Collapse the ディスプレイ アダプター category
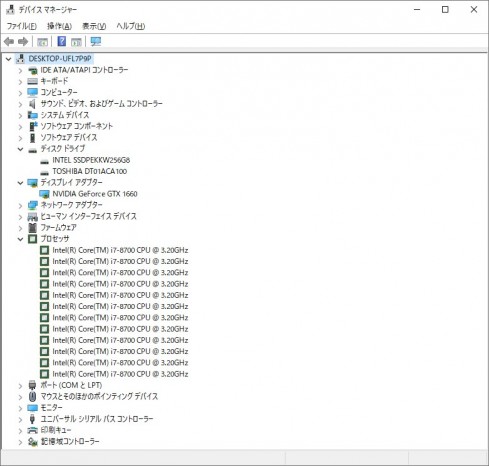This screenshot has height=466, width=489. [x=20, y=183]
